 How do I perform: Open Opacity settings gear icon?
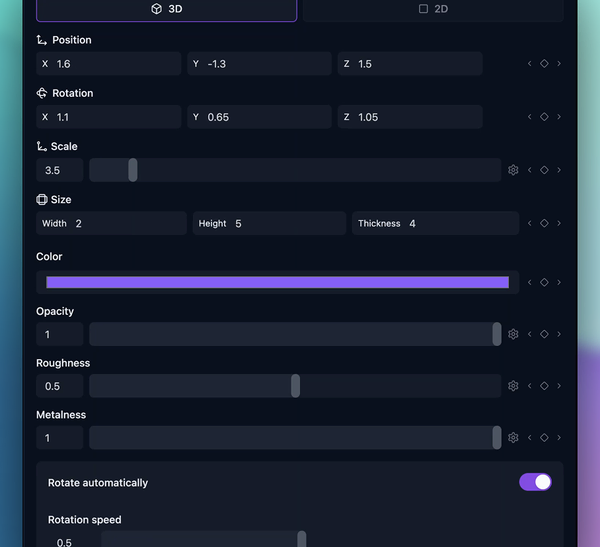pyautogui.click(x=513, y=334)
